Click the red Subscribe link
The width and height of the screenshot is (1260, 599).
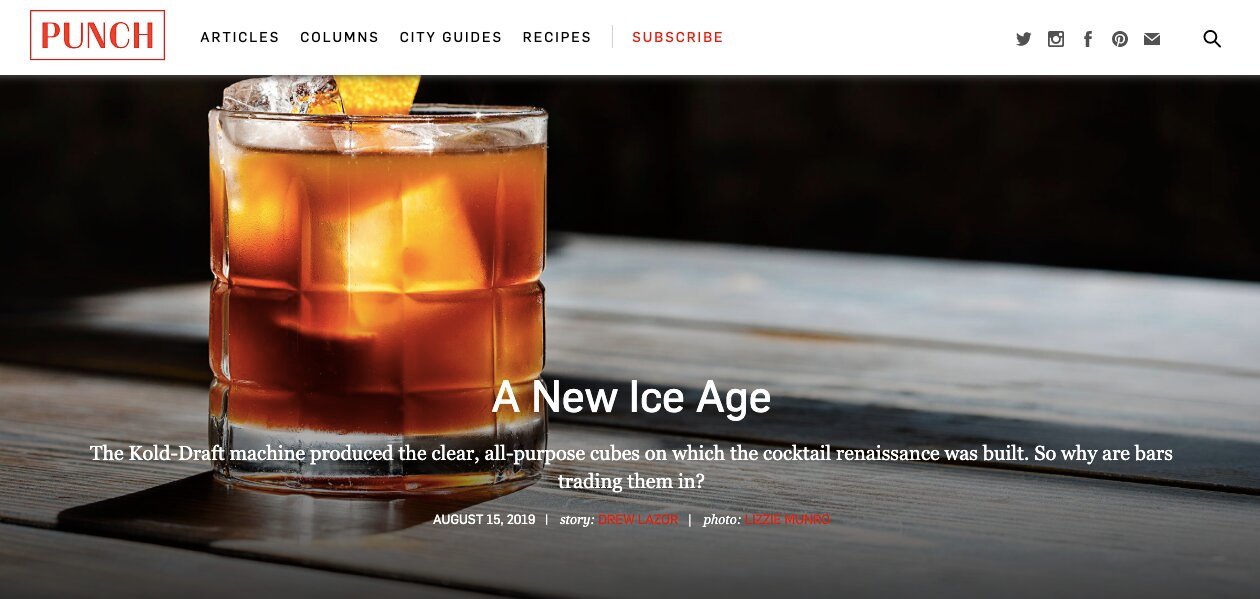(677, 37)
